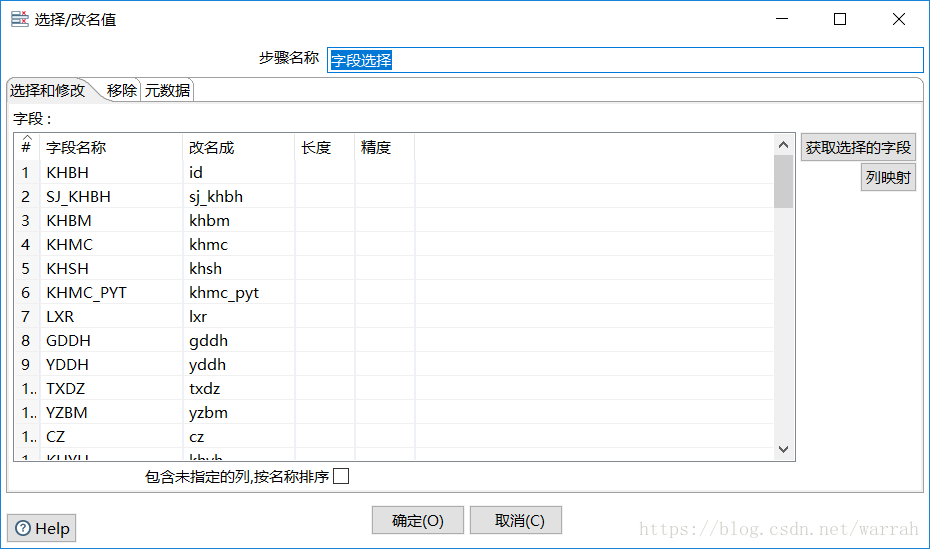Viewport: 930px width, 549px height.
Task: Switch to the 元数据 tab
Action: (167, 90)
